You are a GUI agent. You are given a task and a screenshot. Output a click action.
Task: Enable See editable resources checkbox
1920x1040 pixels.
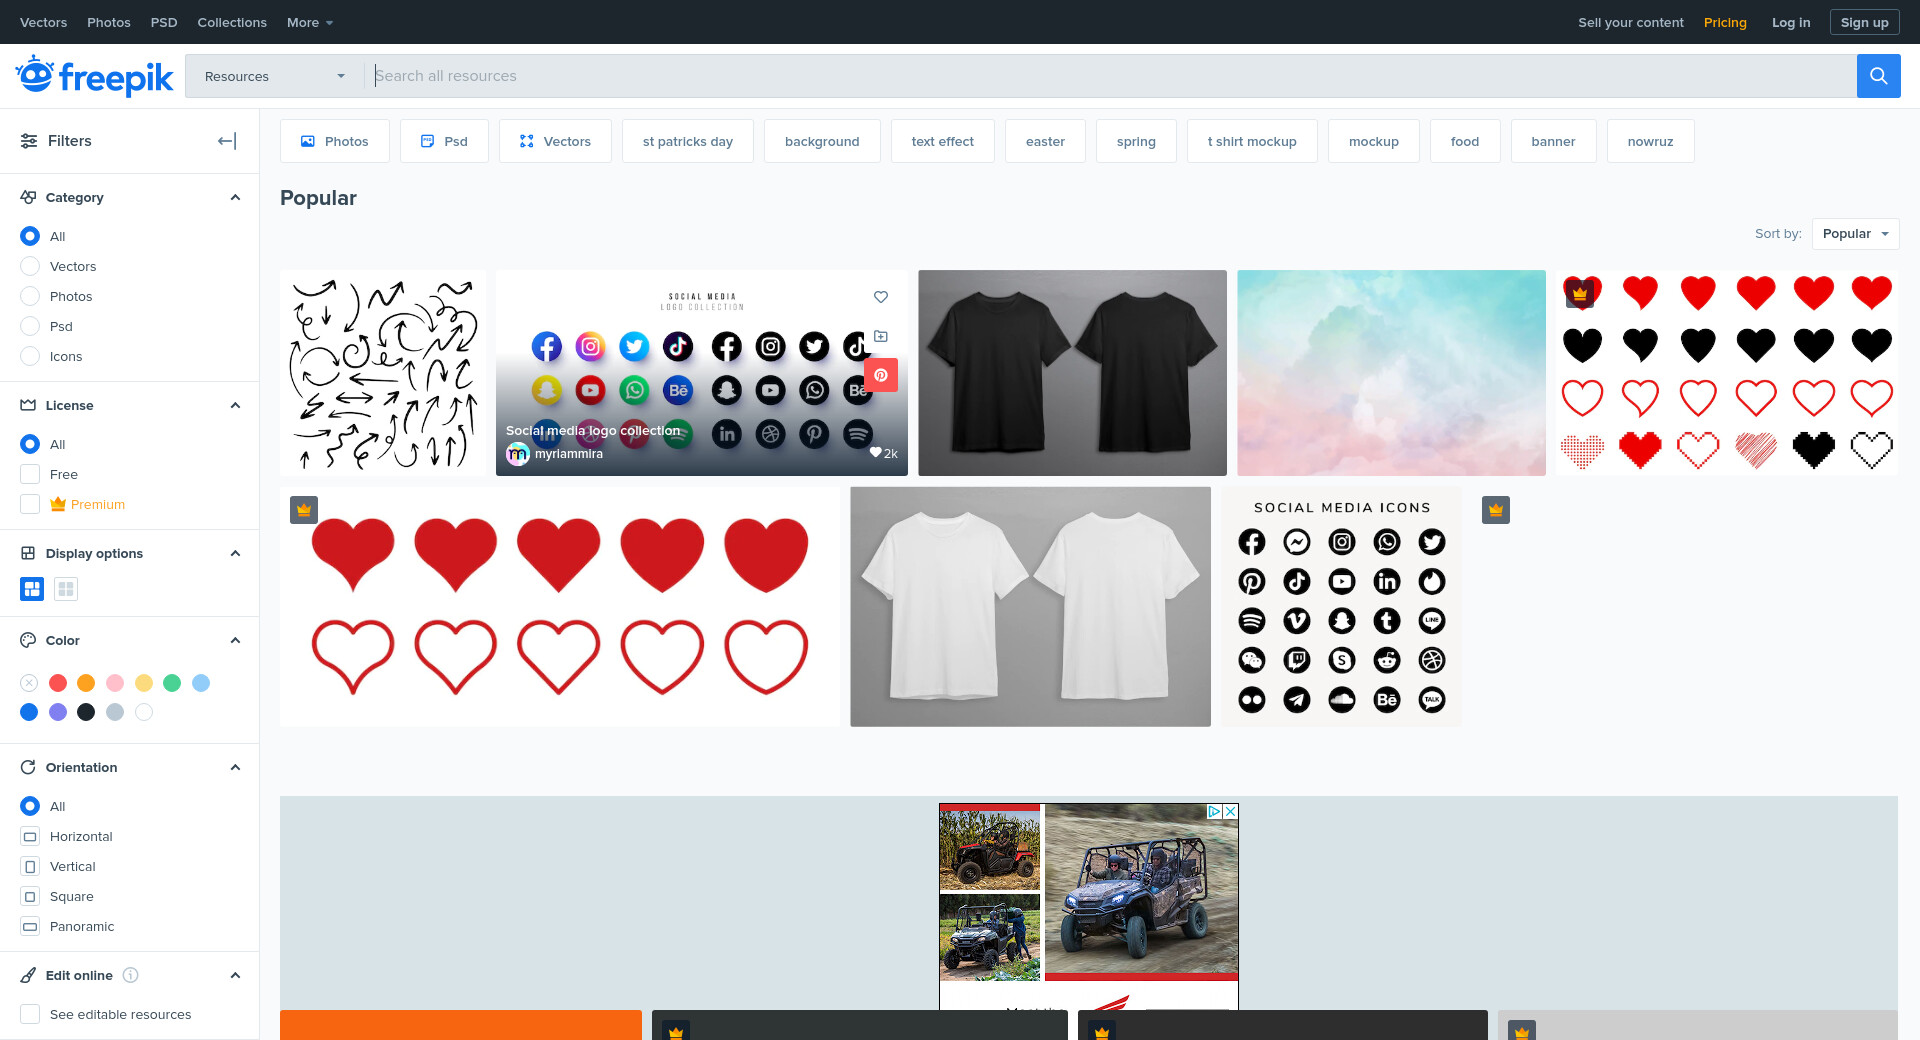[x=30, y=1014]
